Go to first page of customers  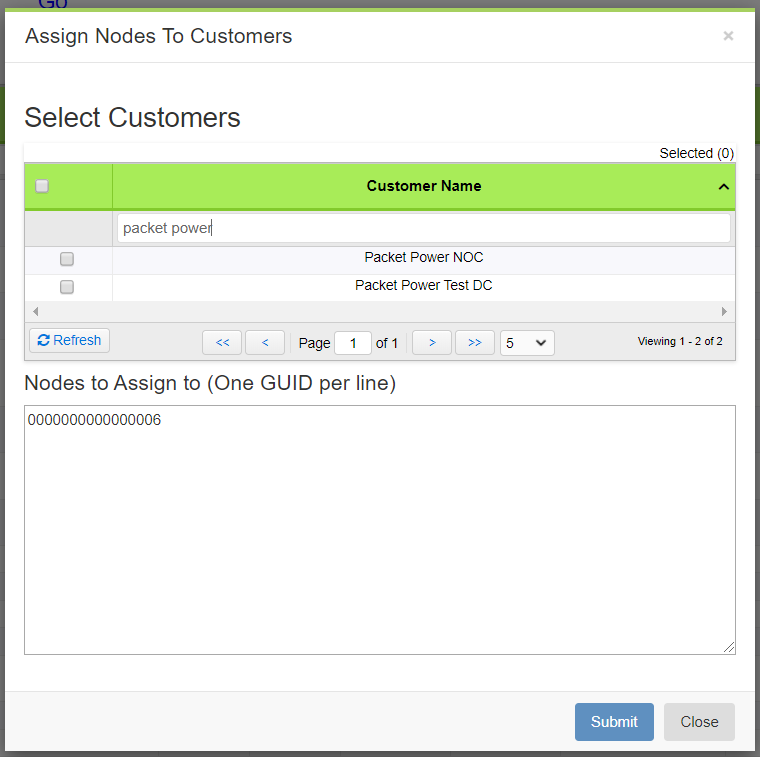pyautogui.click(x=222, y=343)
